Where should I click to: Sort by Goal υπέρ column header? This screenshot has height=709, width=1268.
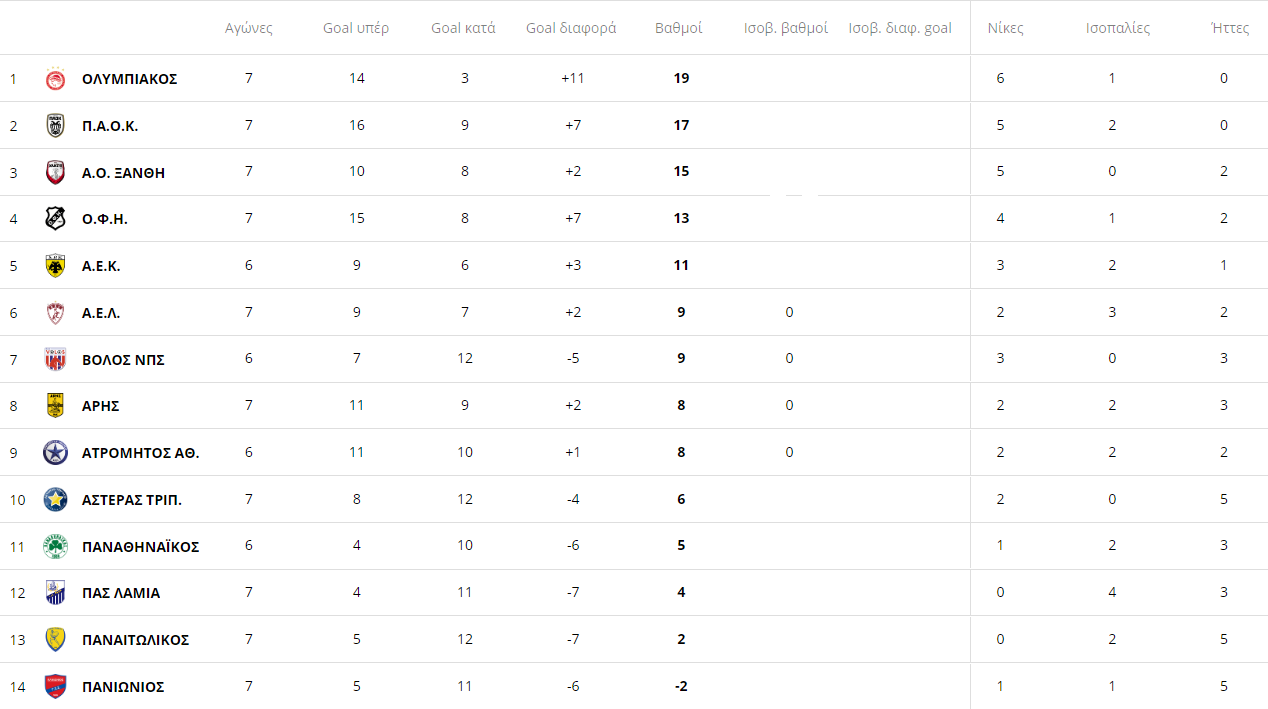tap(356, 28)
